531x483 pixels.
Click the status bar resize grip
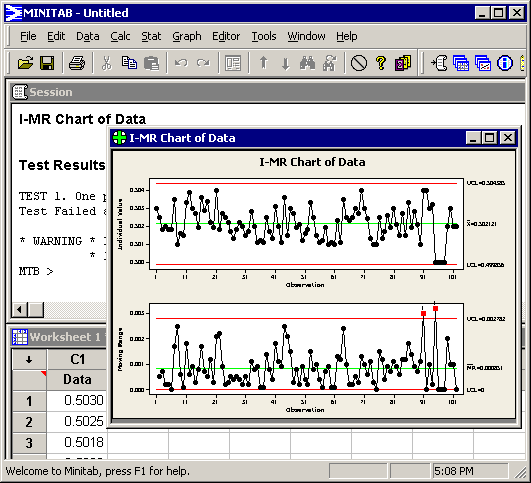coord(520,472)
